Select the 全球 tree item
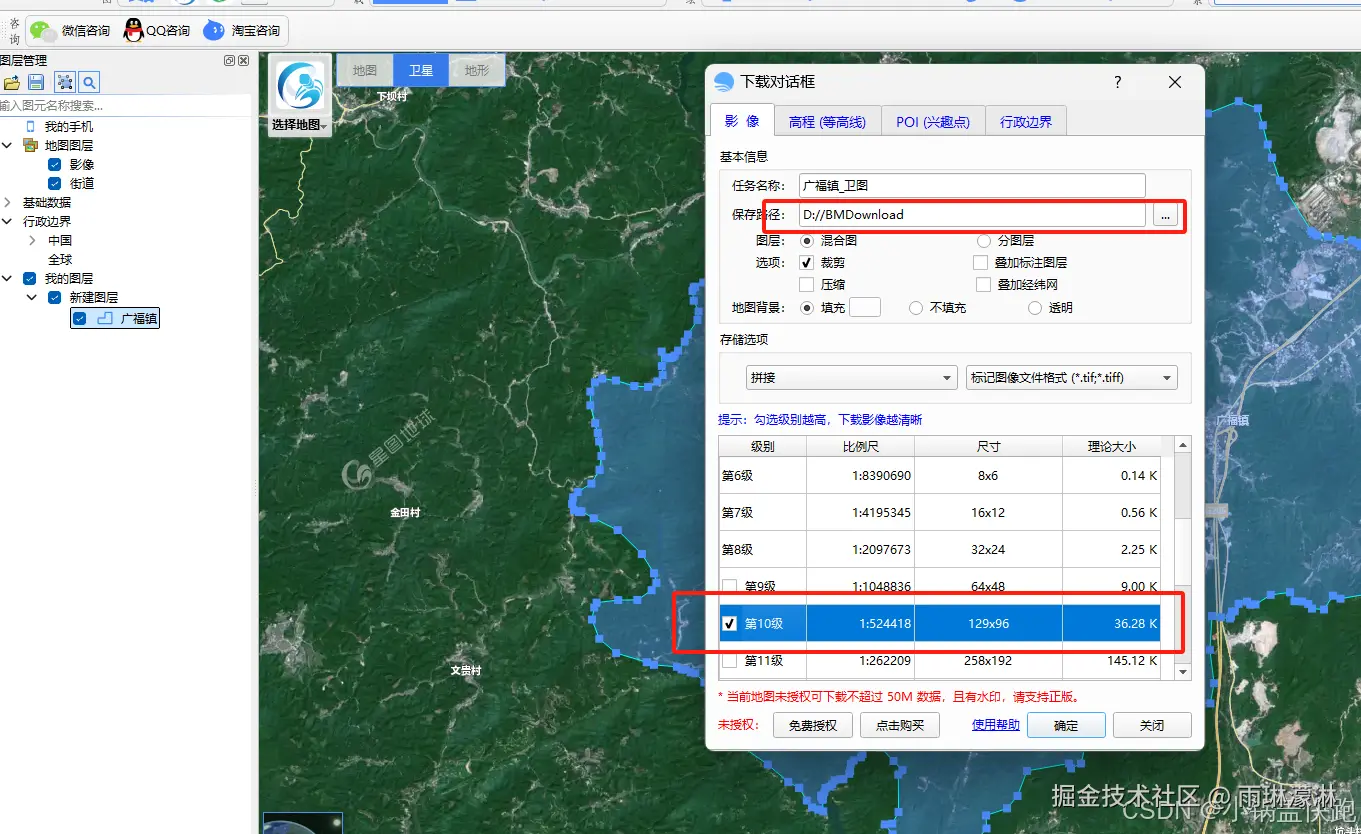 point(60,260)
